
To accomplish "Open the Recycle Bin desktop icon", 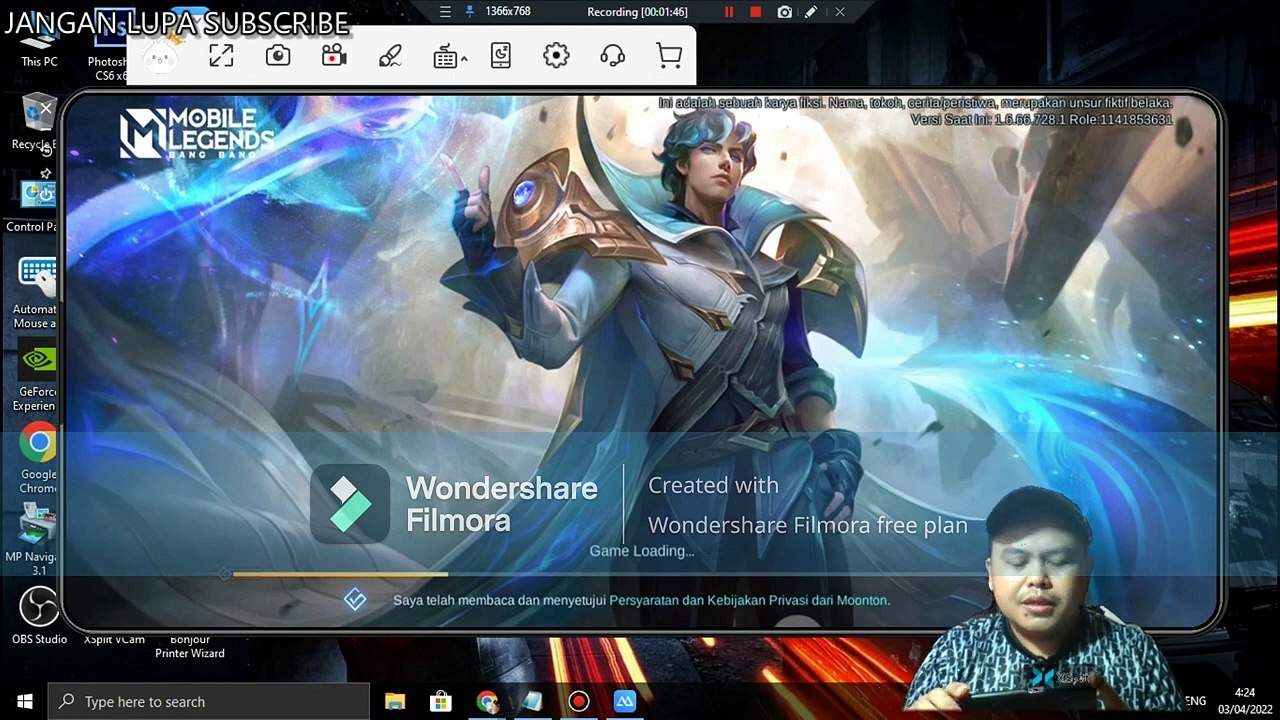I will coord(38,122).
